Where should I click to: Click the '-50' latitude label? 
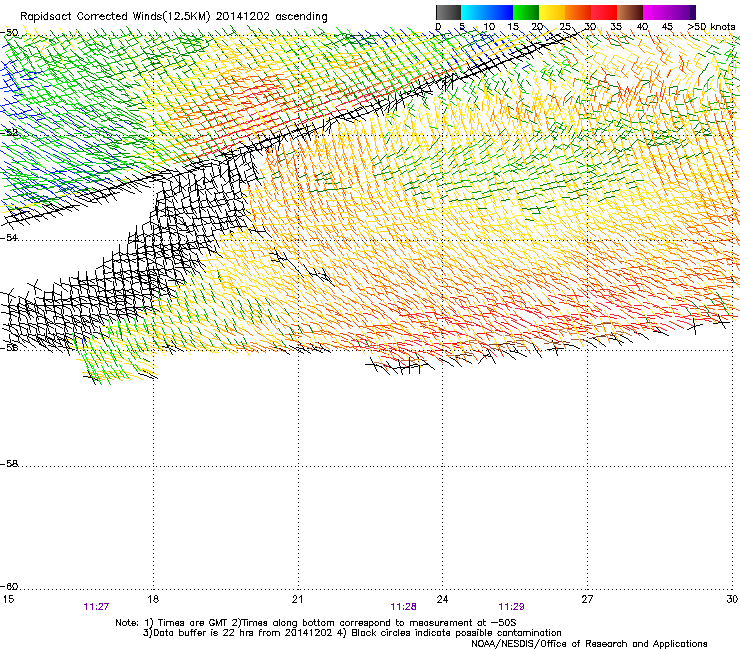9,33
